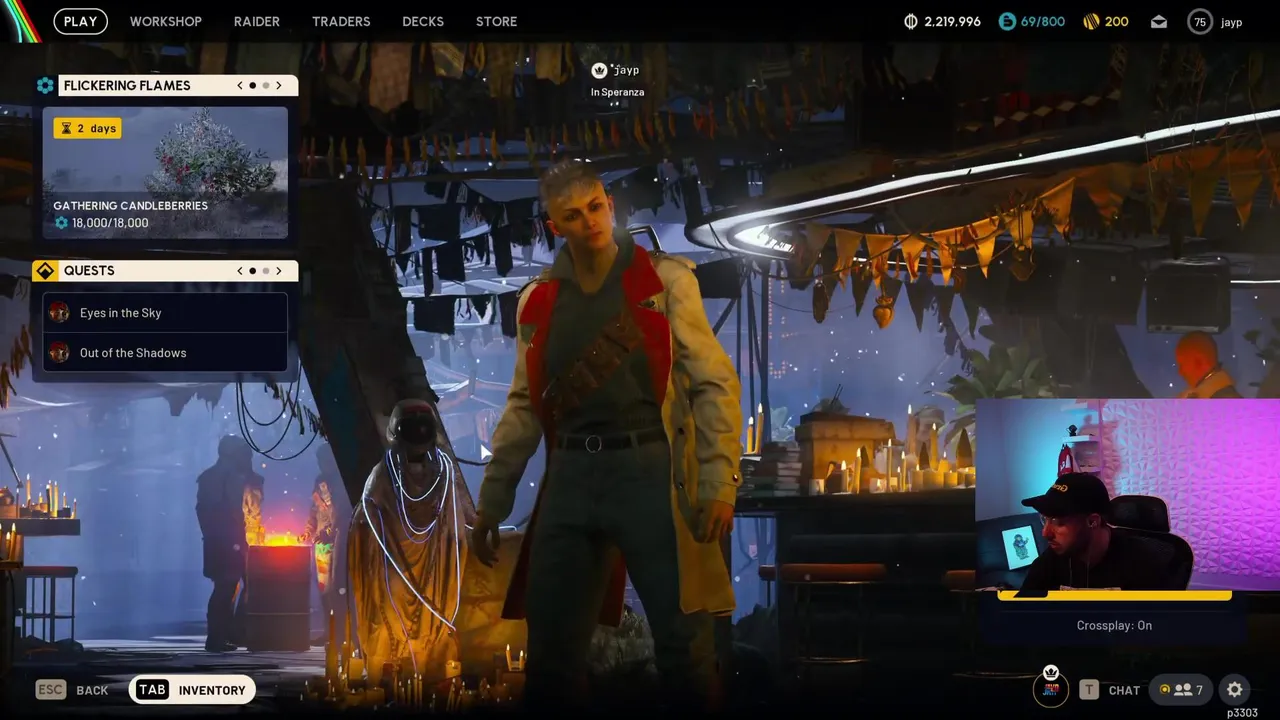
Task: Open the Eyes in the Sky quest
Action: pyautogui.click(x=165, y=313)
